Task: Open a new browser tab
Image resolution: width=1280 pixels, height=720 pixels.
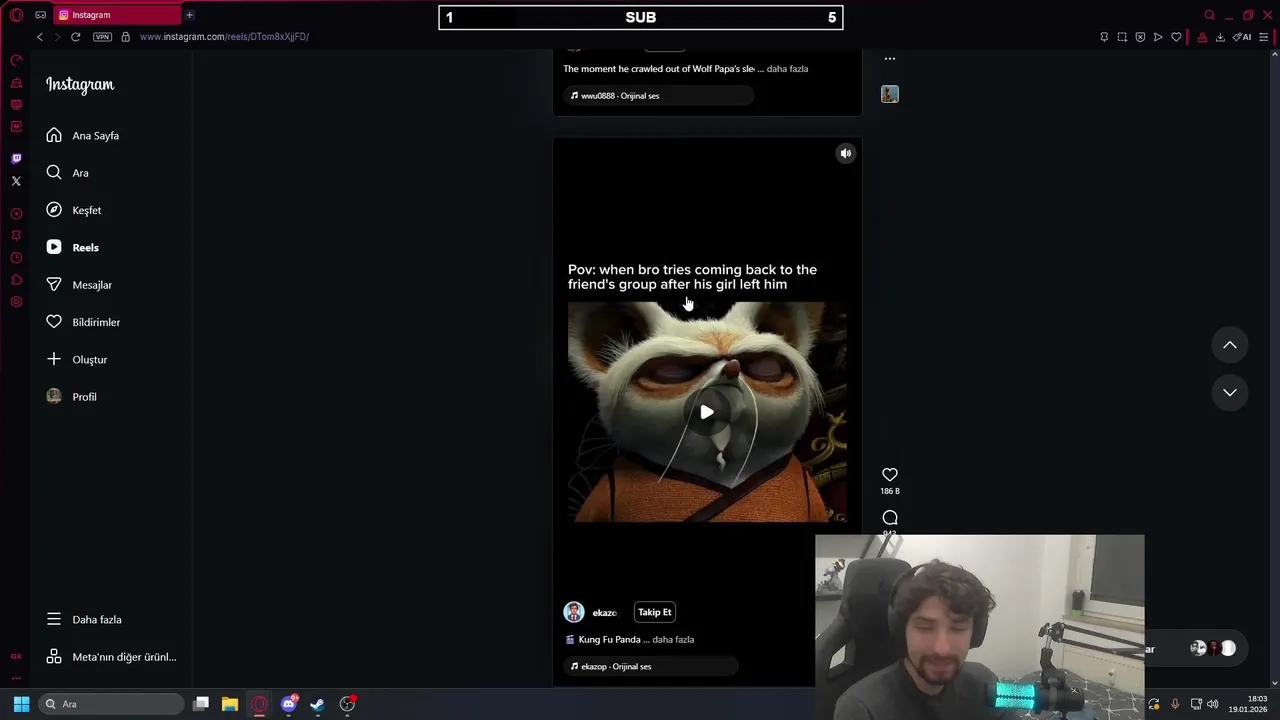Action: pyautogui.click(x=189, y=15)
